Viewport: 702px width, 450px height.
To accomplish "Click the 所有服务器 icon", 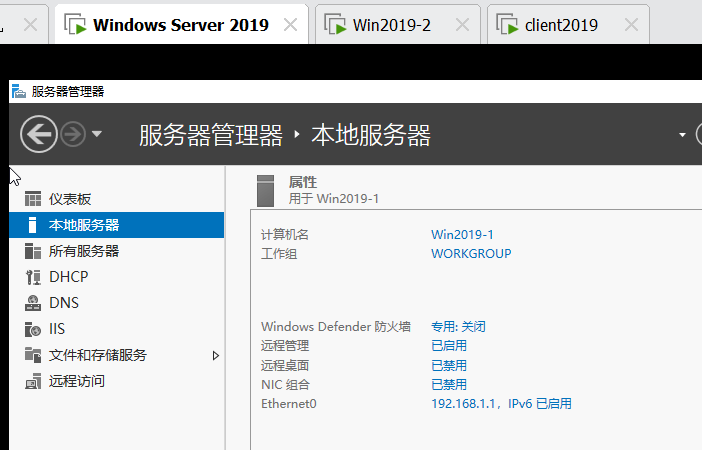I will [33, 251].
